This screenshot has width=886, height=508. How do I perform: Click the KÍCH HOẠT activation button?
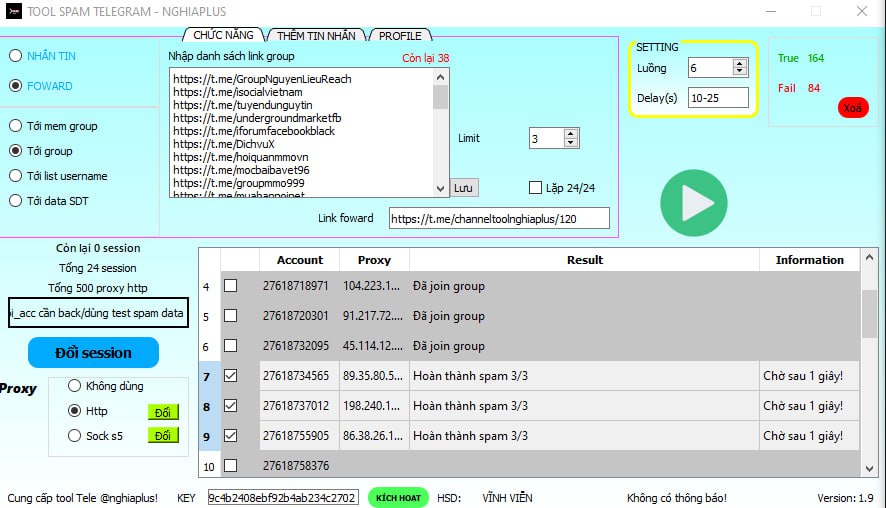click(x=398, y=497)
